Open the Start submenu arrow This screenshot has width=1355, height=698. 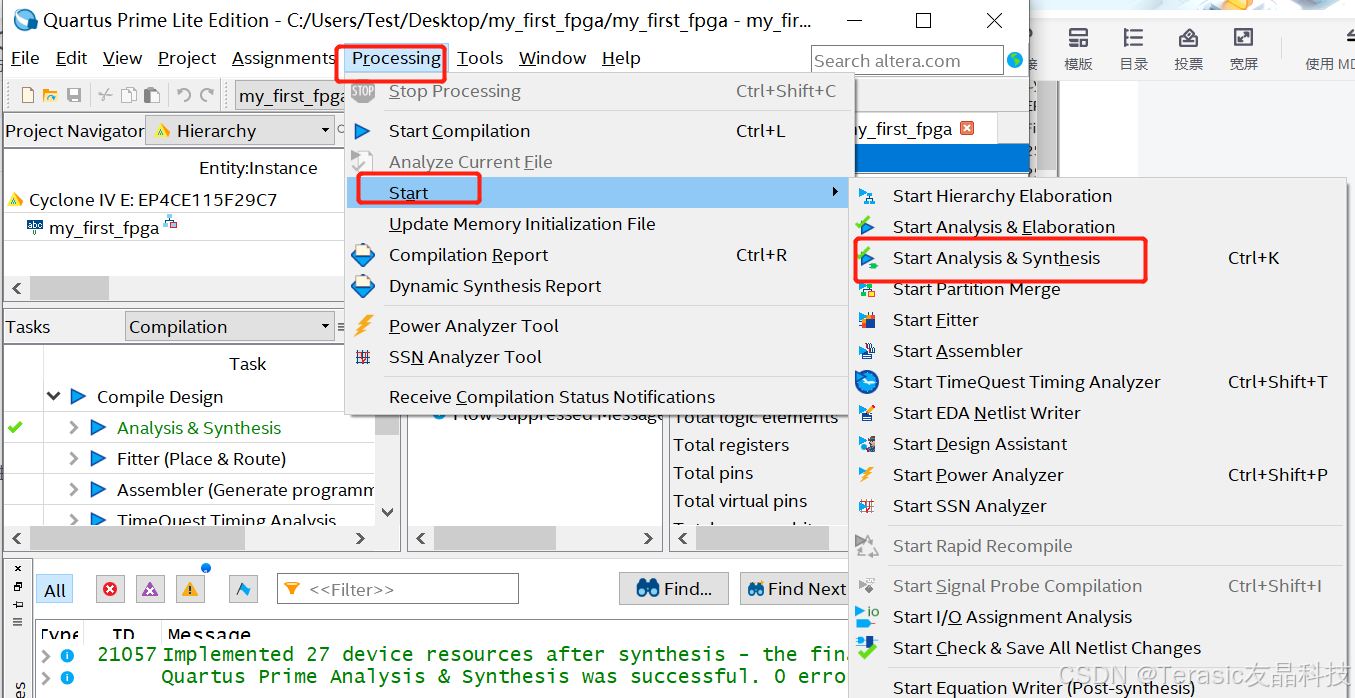(835, 192)
